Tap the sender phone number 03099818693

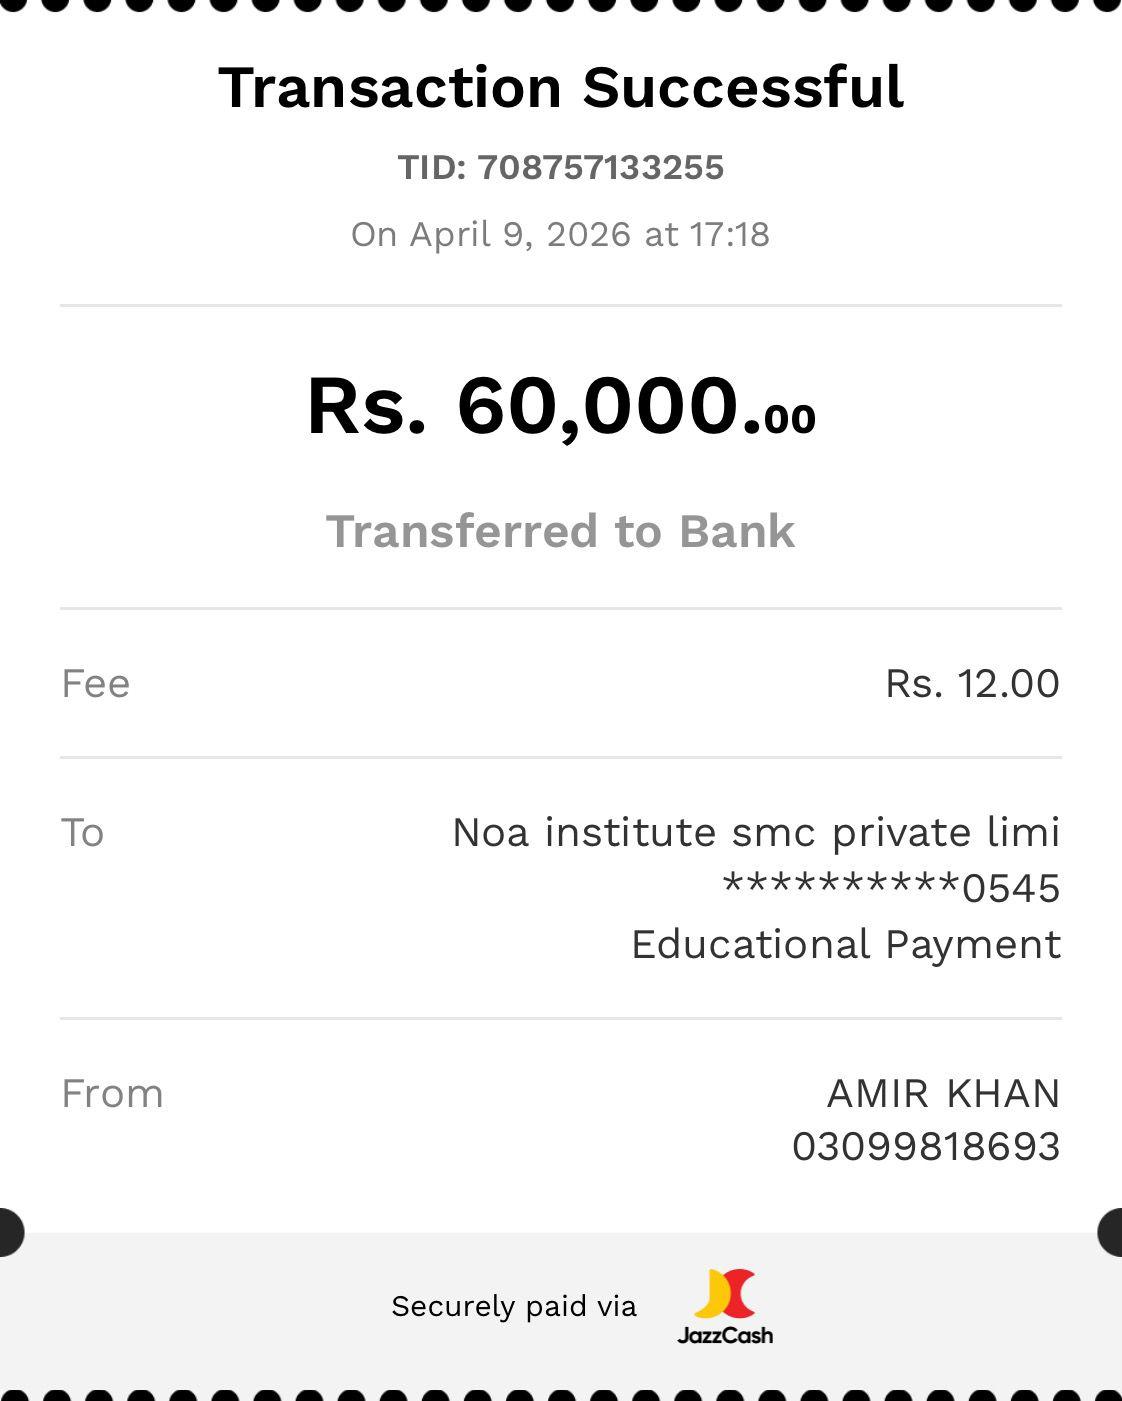926,1147
